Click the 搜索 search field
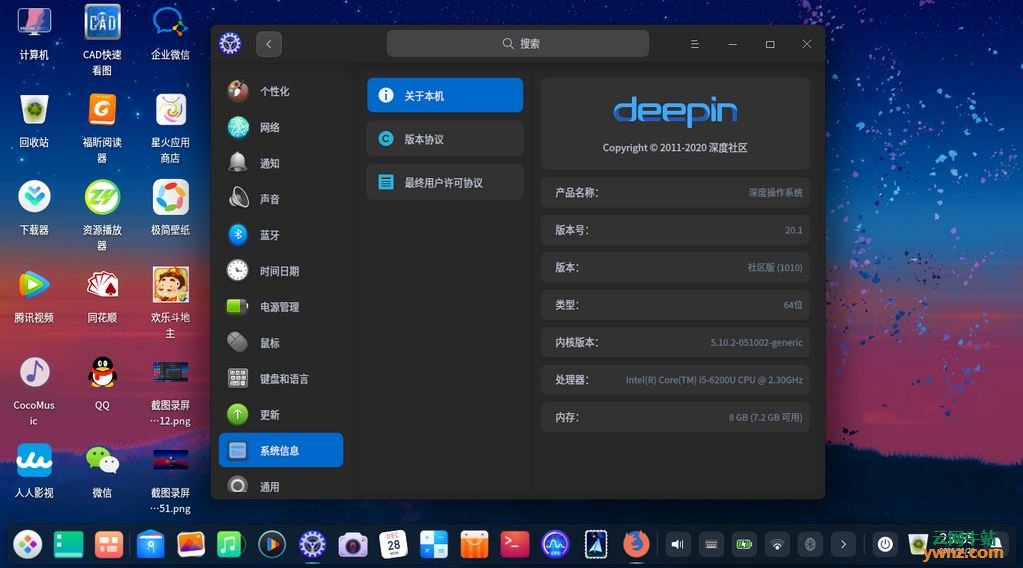Image resolution: width=1023 pixels, height=568 pixels. (x=518, y=44)
